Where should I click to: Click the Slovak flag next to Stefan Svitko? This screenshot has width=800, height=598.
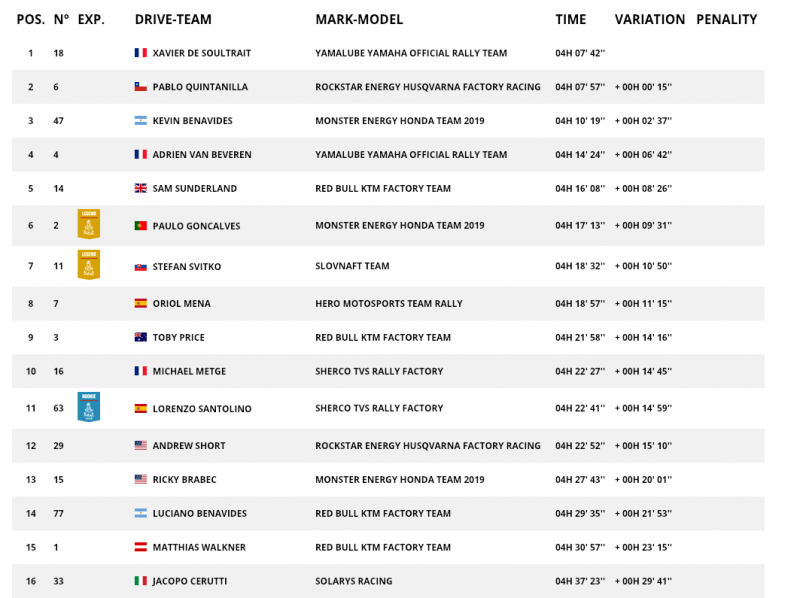coord(141,266)
